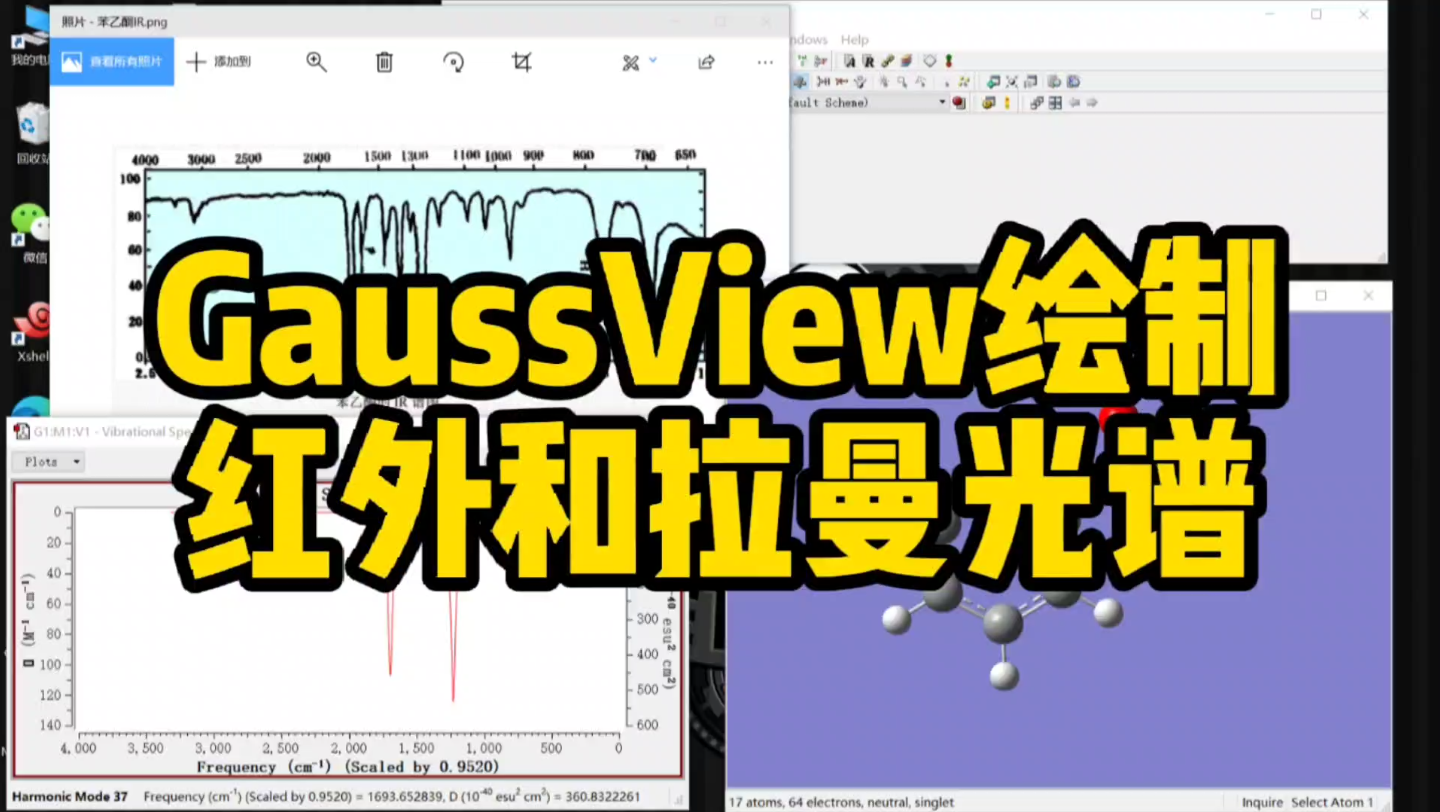Click the diamond-shaped icon in GaussView toolbar

[x=930, y=61]
